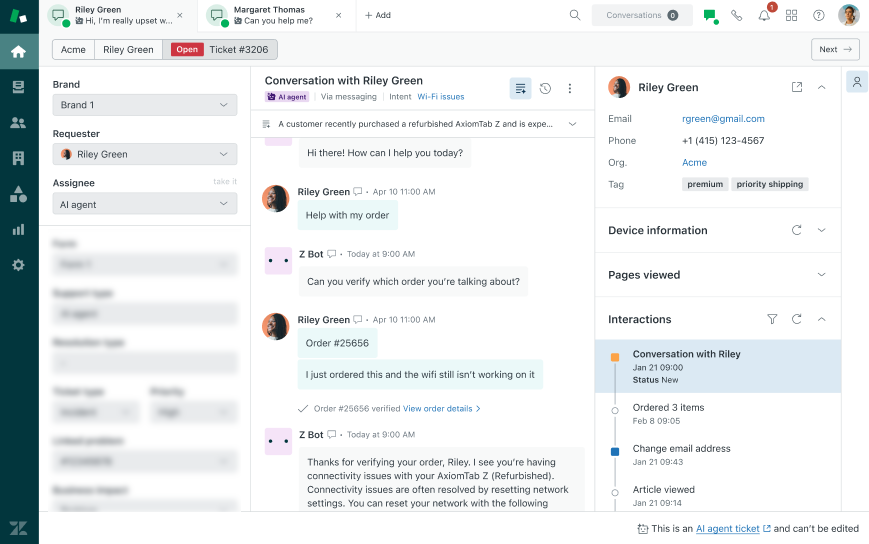This screenshot has width=869, height=544.
Task: Open Reporting bar chart icon in sidebar
Action: click(18, 229)
